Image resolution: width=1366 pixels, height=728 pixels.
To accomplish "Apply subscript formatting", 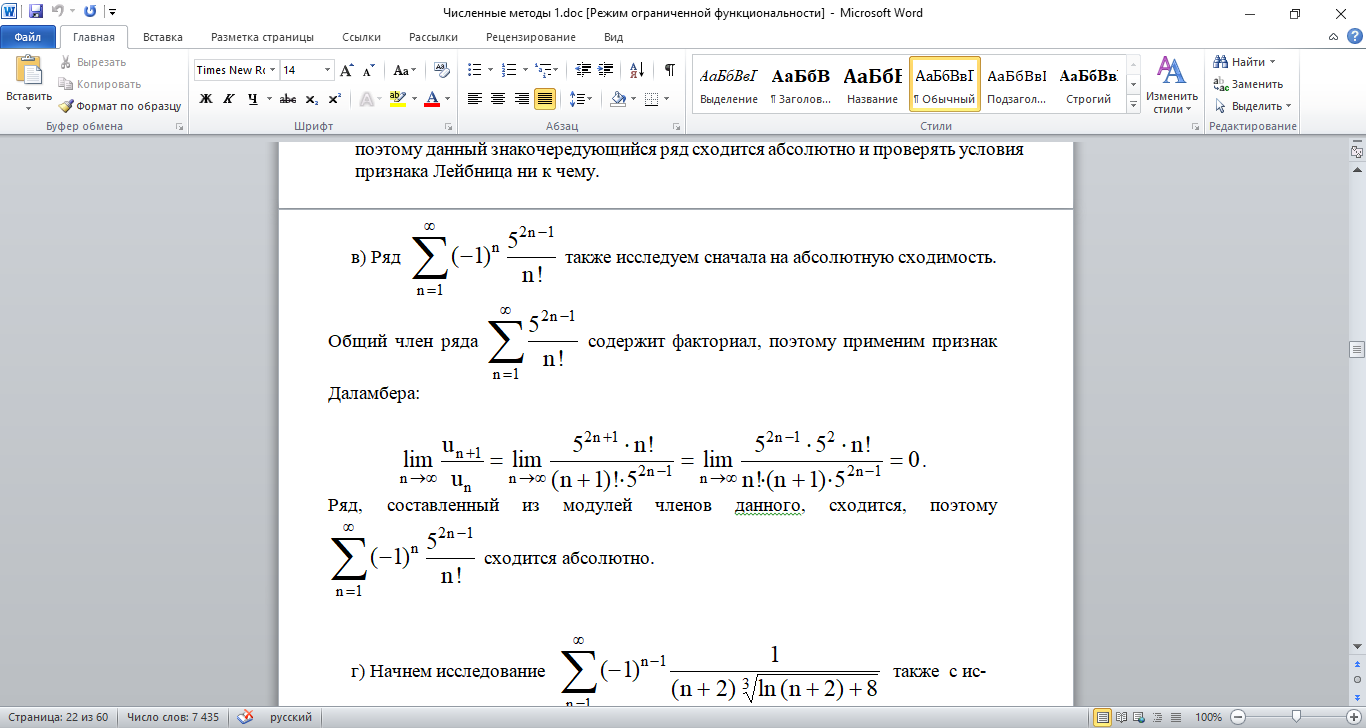I will tap(312, 99).
